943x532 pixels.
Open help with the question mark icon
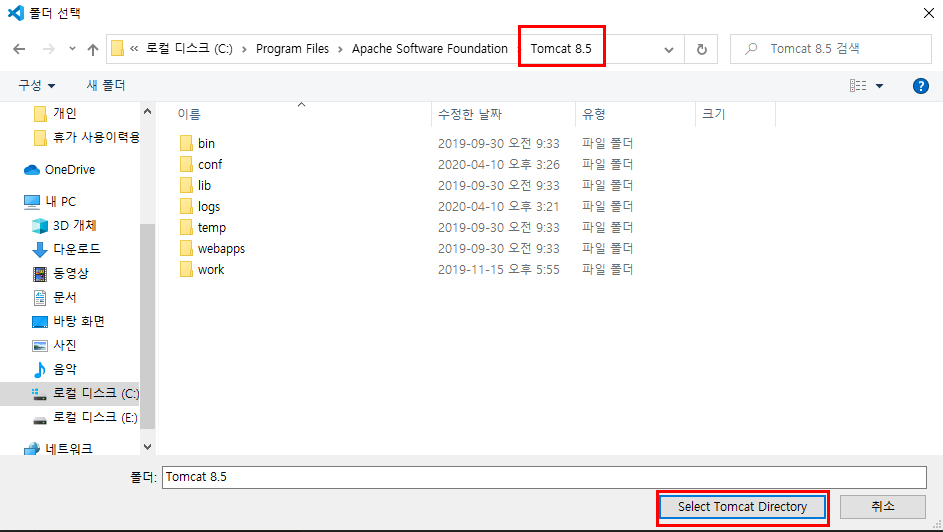coord(920,86)
